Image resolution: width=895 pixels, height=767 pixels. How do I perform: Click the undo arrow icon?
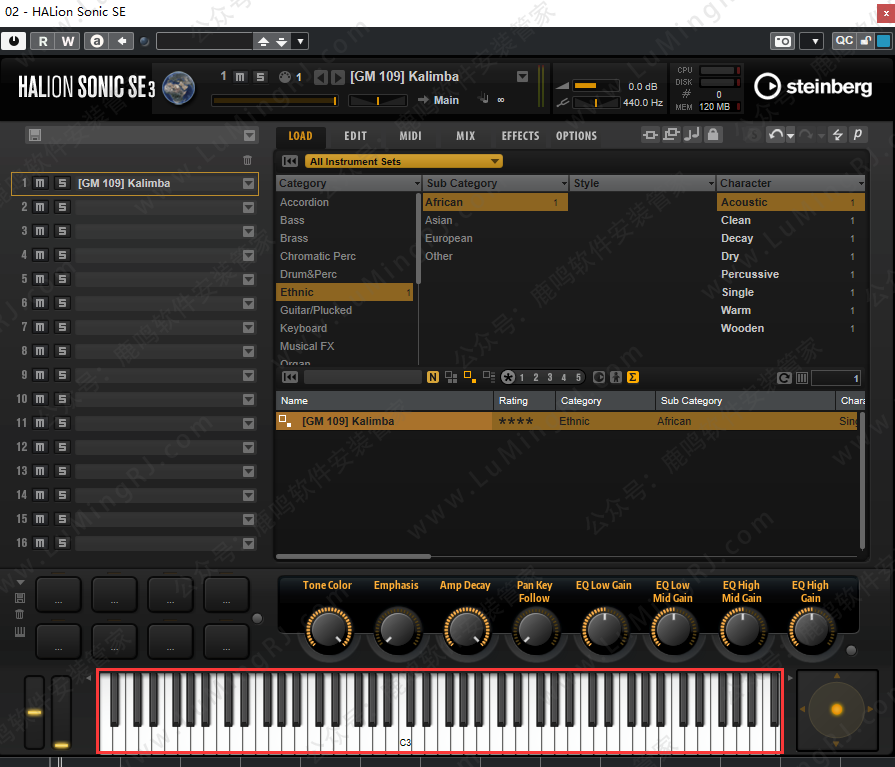(776, 135)
